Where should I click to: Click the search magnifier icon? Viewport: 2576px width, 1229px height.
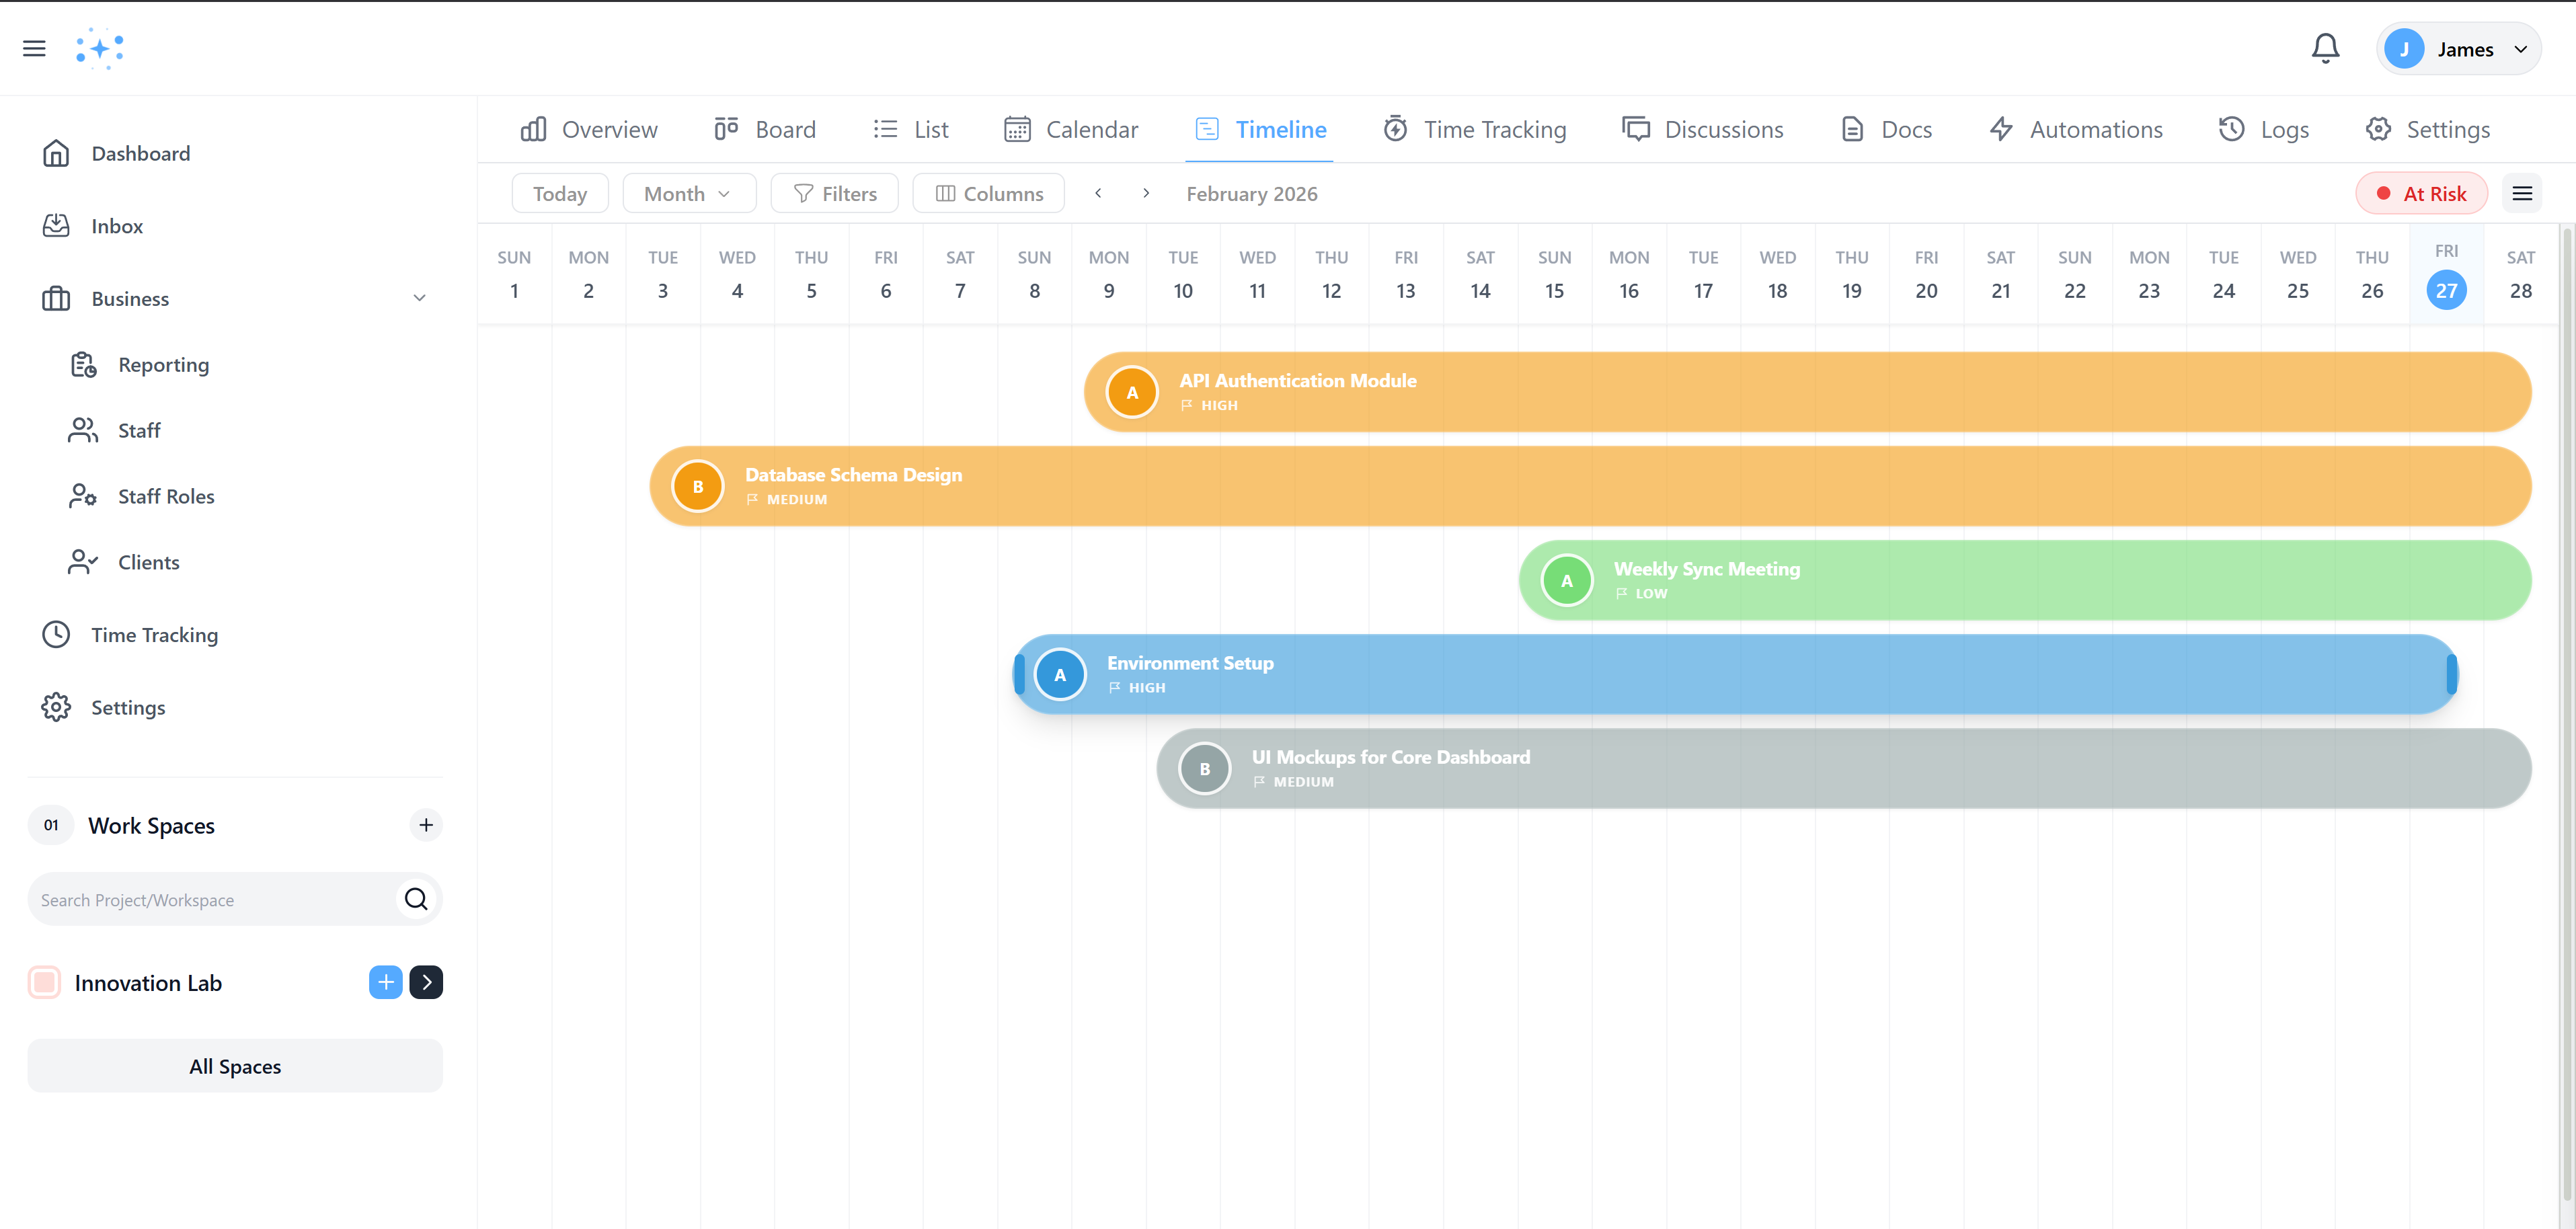[416, 899]
